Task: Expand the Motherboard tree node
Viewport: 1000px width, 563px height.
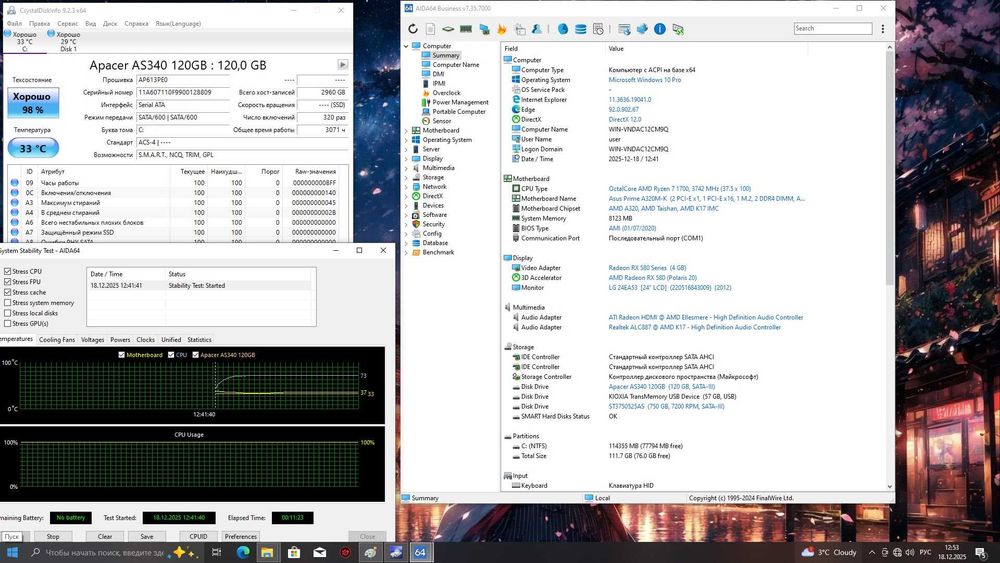Action: click(x=406, y=130)
